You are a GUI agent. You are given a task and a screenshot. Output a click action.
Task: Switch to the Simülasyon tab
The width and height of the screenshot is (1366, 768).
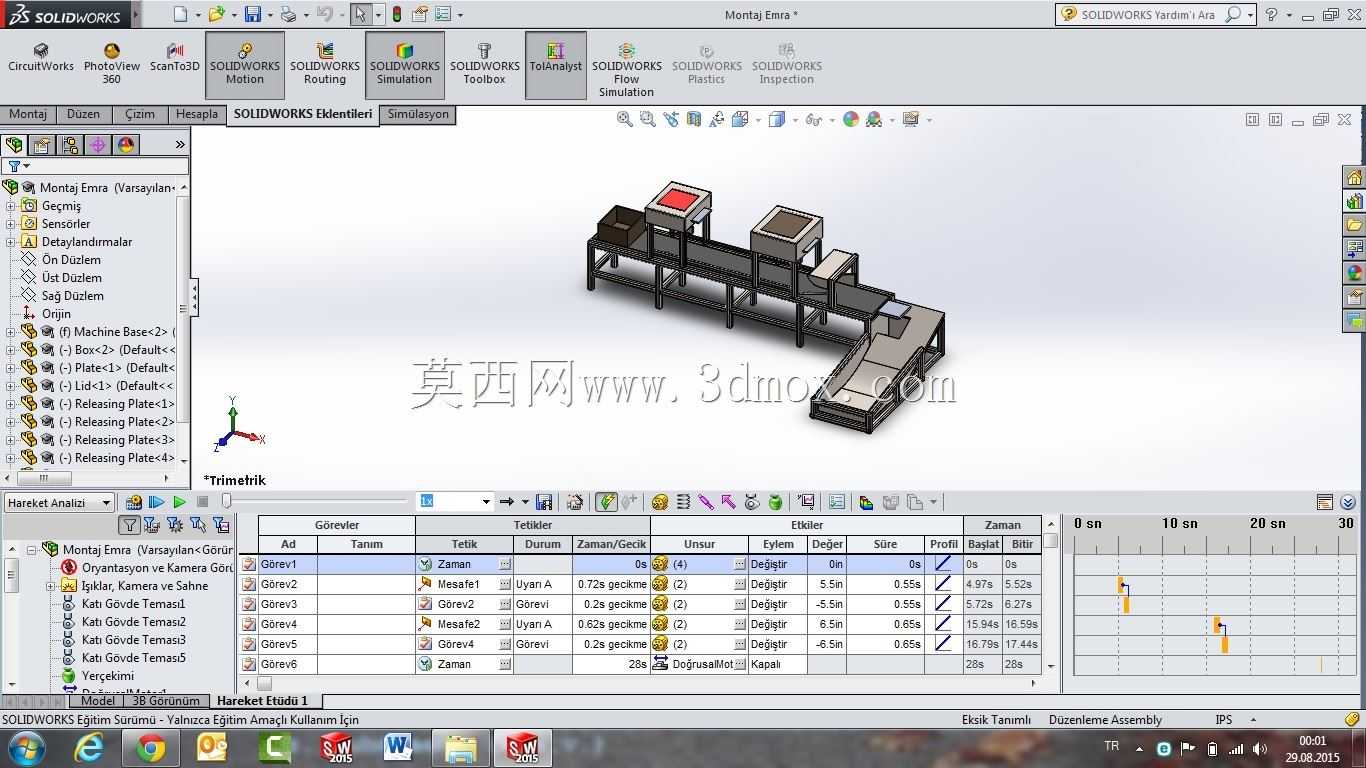point(418,114)
